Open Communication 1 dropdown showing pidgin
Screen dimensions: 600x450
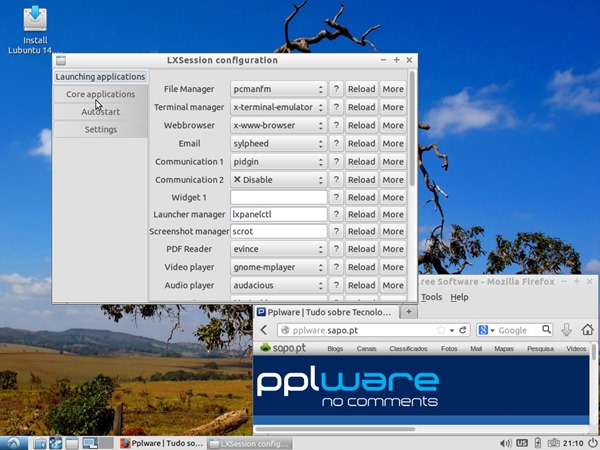(x=279, y=161)
